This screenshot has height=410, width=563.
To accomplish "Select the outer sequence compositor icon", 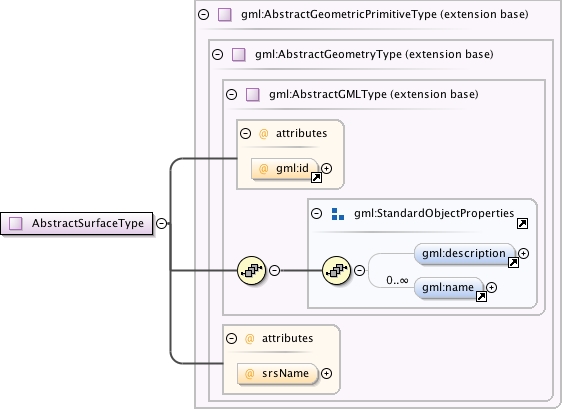I will pyautogui.click(x=251, y=270).
